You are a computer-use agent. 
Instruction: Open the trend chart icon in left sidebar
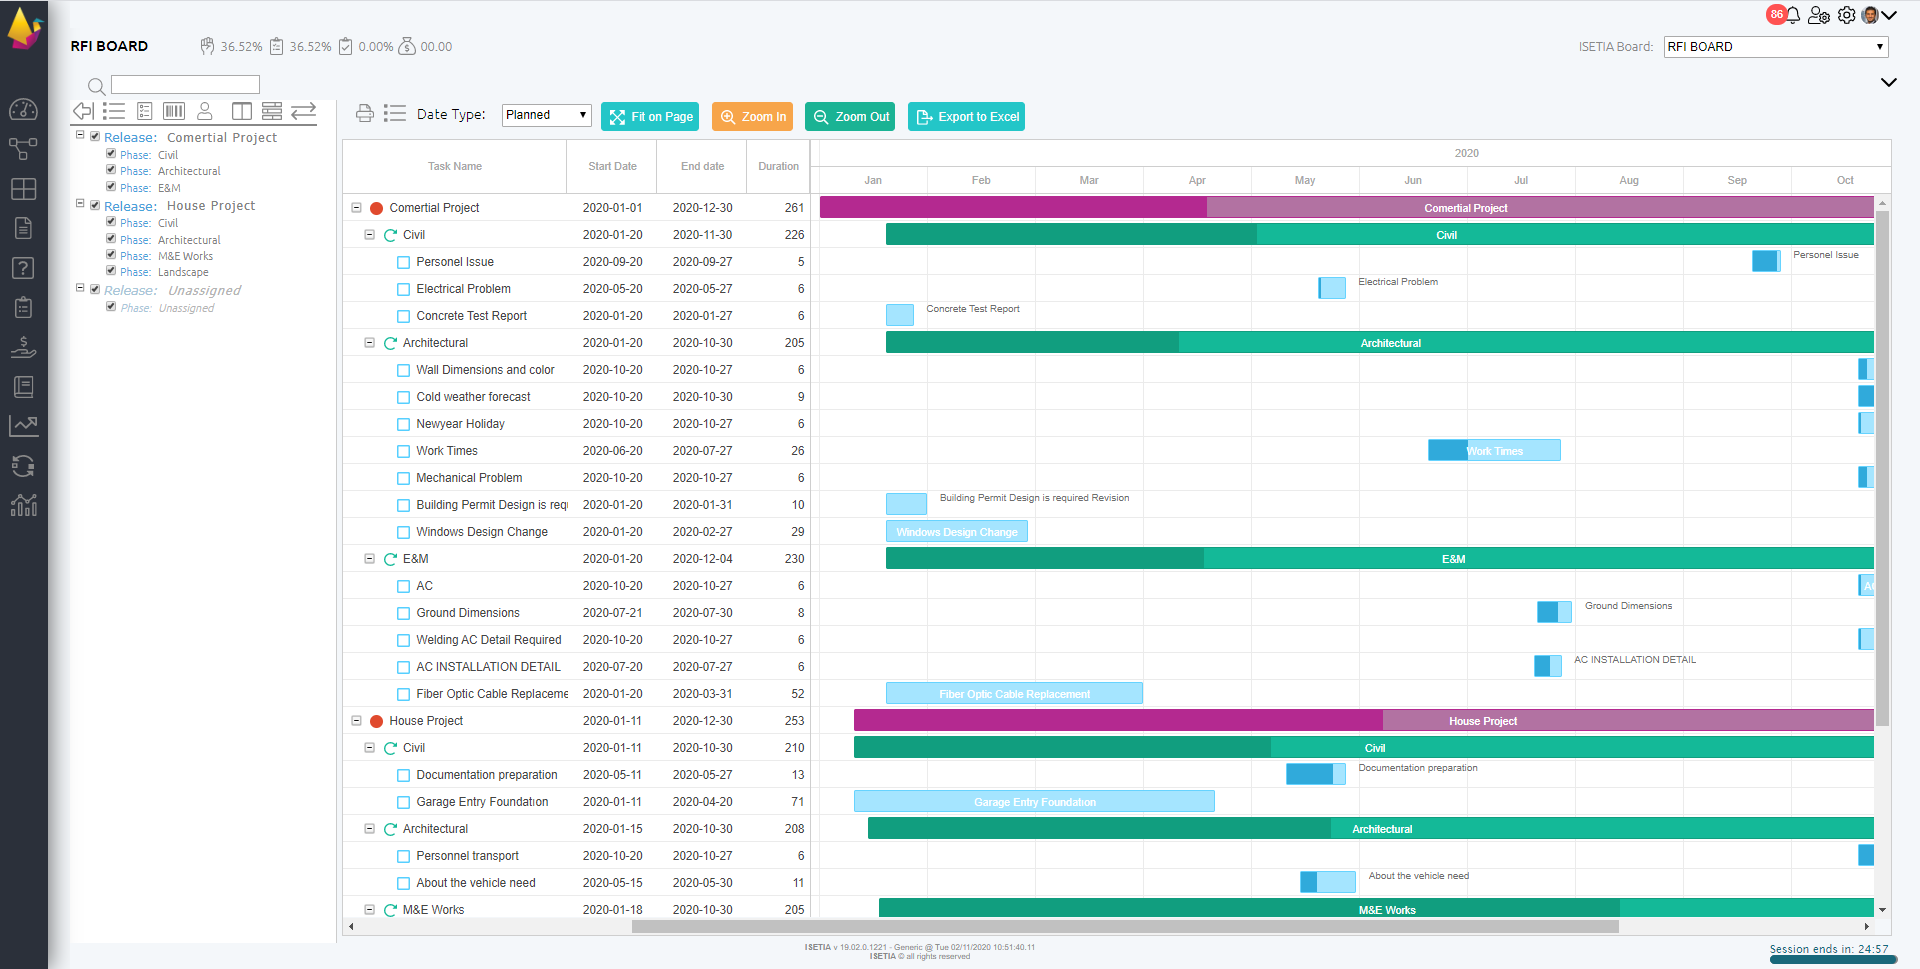(24, 425)
